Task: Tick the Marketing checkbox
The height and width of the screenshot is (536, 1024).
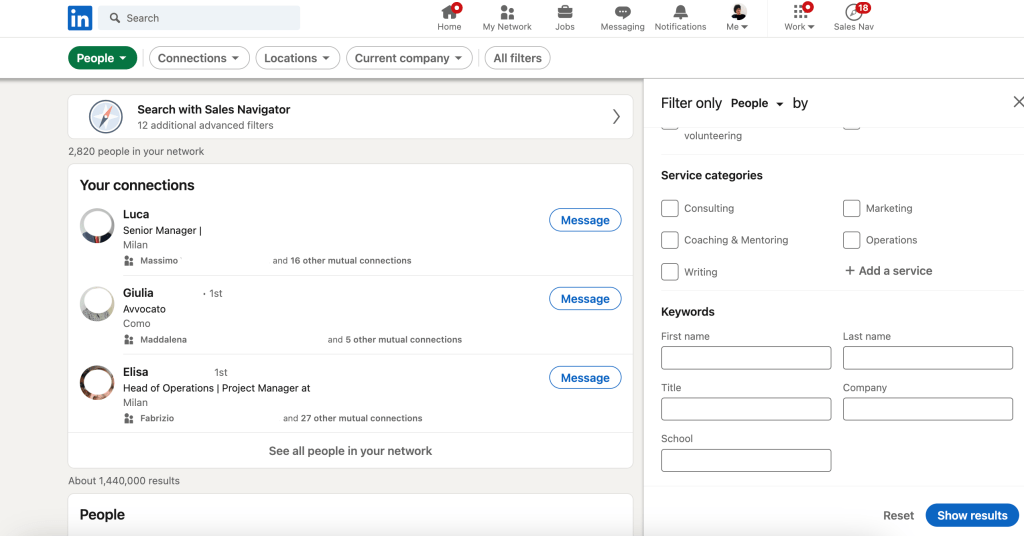Action: coord(852,208)
